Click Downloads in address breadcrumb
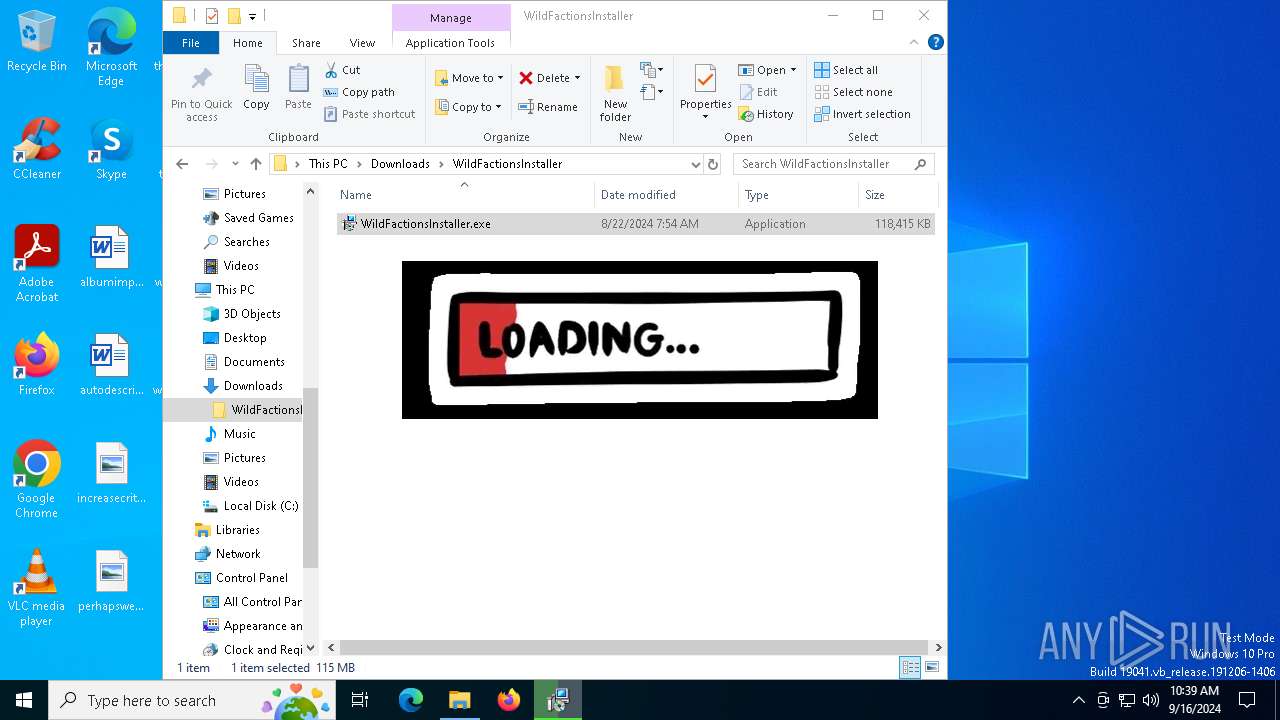The height and width of the screenshot is (720, 1280). click(400, 164)
